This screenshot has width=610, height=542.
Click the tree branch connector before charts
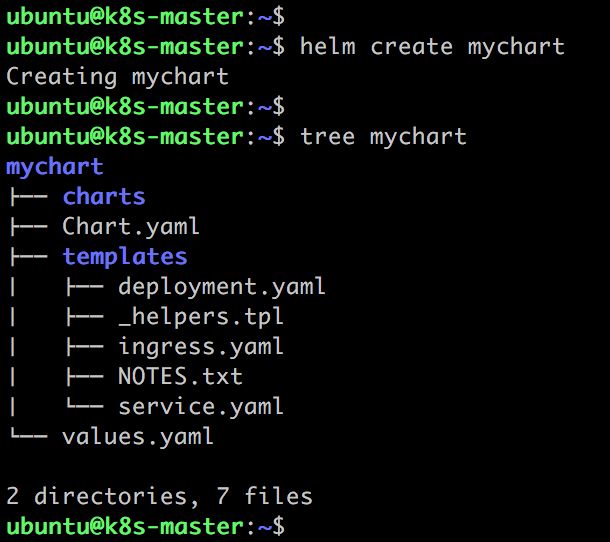coord(29,197)
